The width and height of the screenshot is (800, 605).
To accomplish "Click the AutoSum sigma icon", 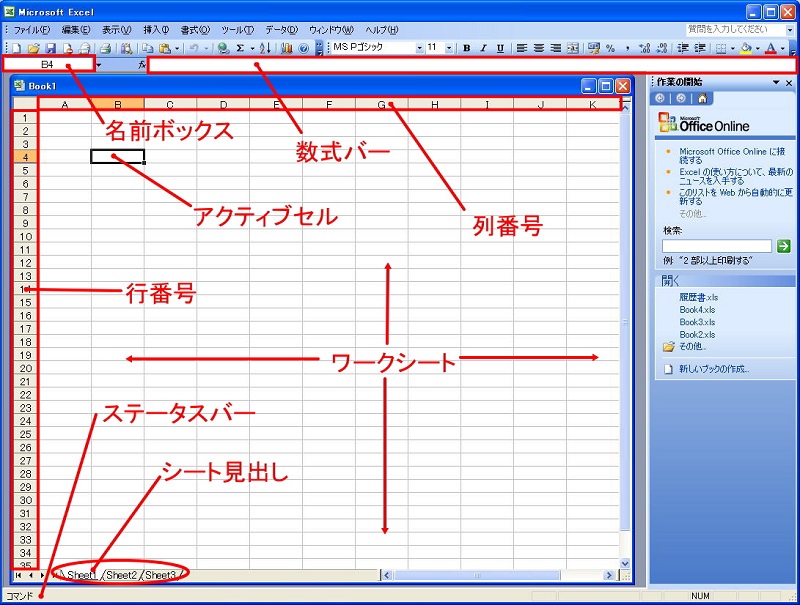I will (x=240, y=48).
